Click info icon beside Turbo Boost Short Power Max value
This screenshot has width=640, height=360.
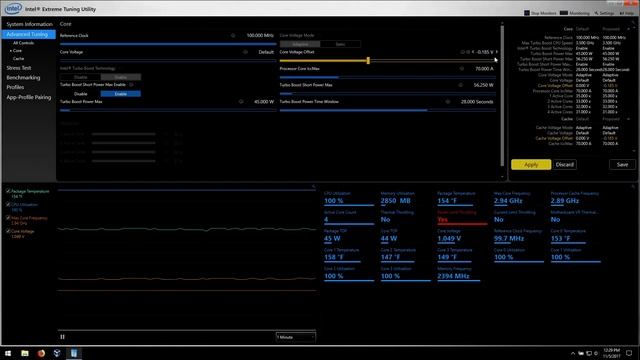[x=460, y=85]
